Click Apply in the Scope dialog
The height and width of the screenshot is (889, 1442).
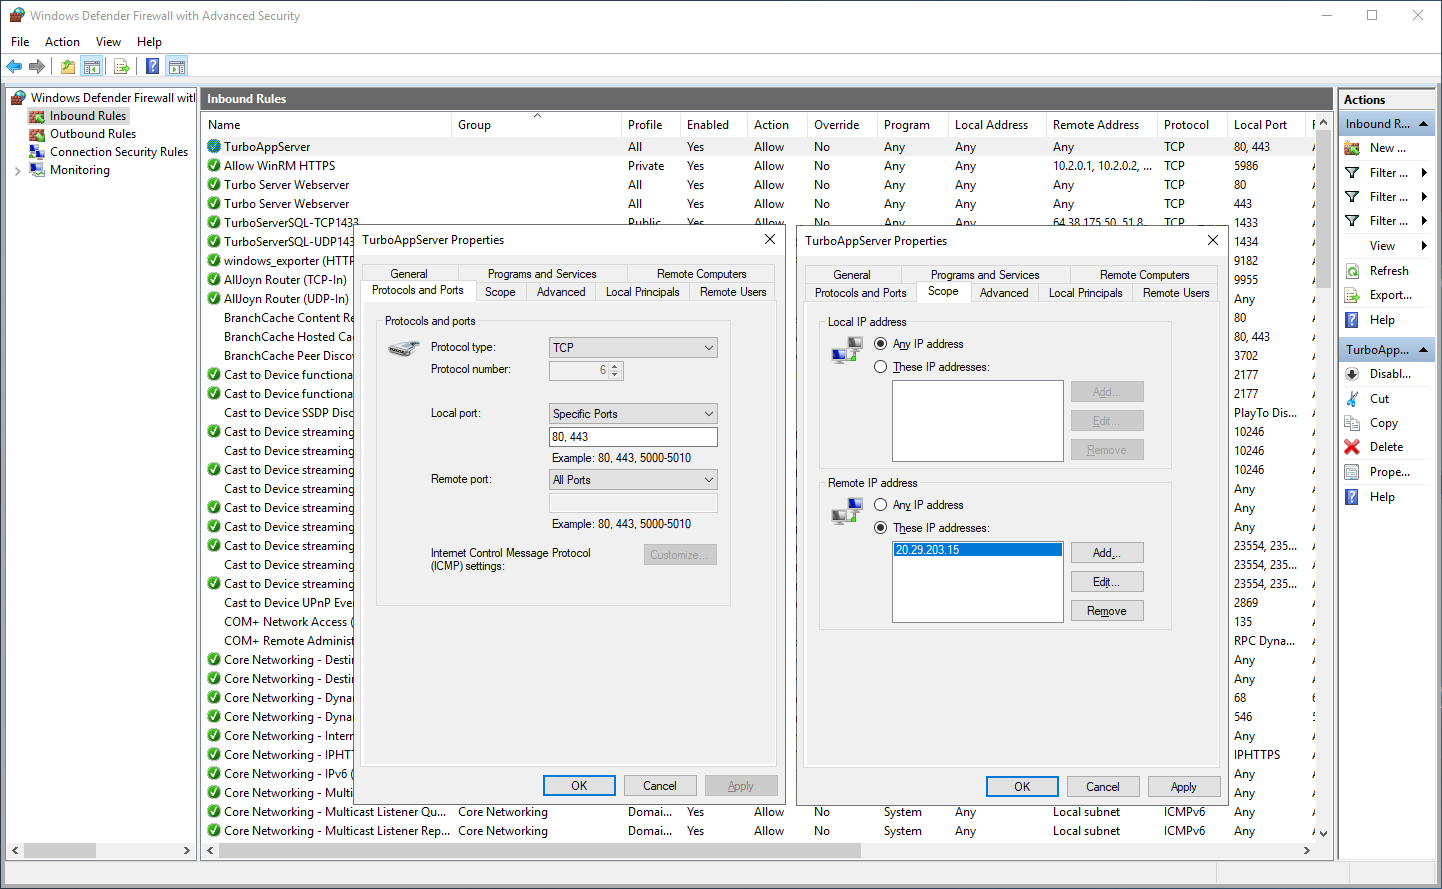pos(1183,787)
